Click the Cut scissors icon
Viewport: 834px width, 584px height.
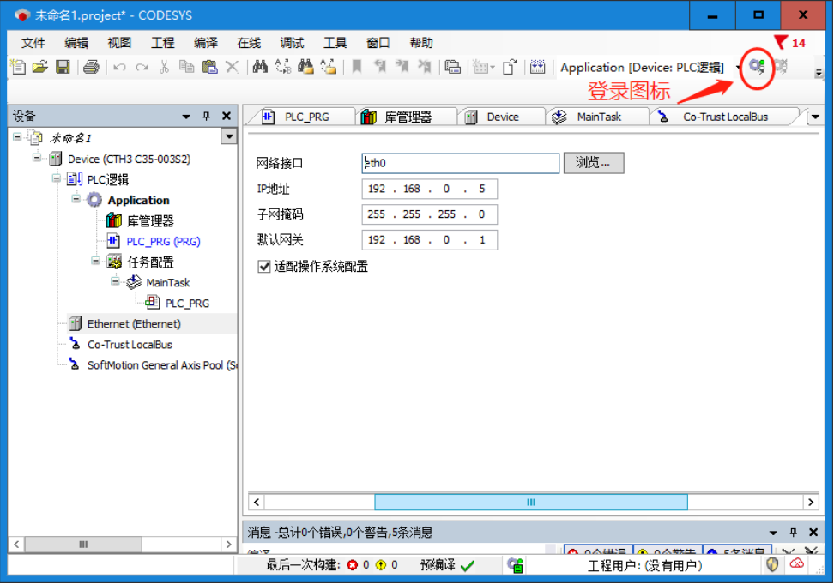[x=164, y=67]
